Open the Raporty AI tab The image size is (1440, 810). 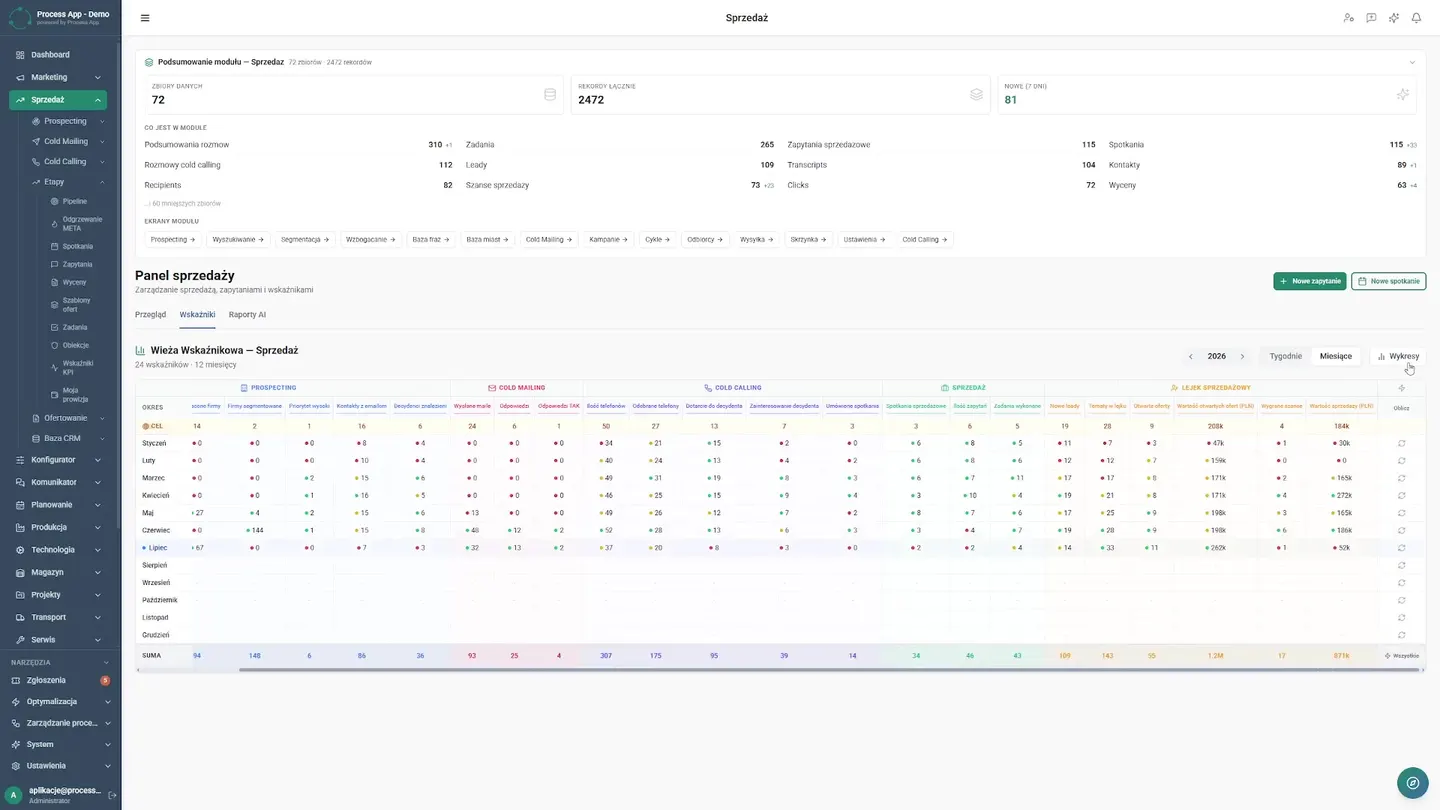(247, 314)
